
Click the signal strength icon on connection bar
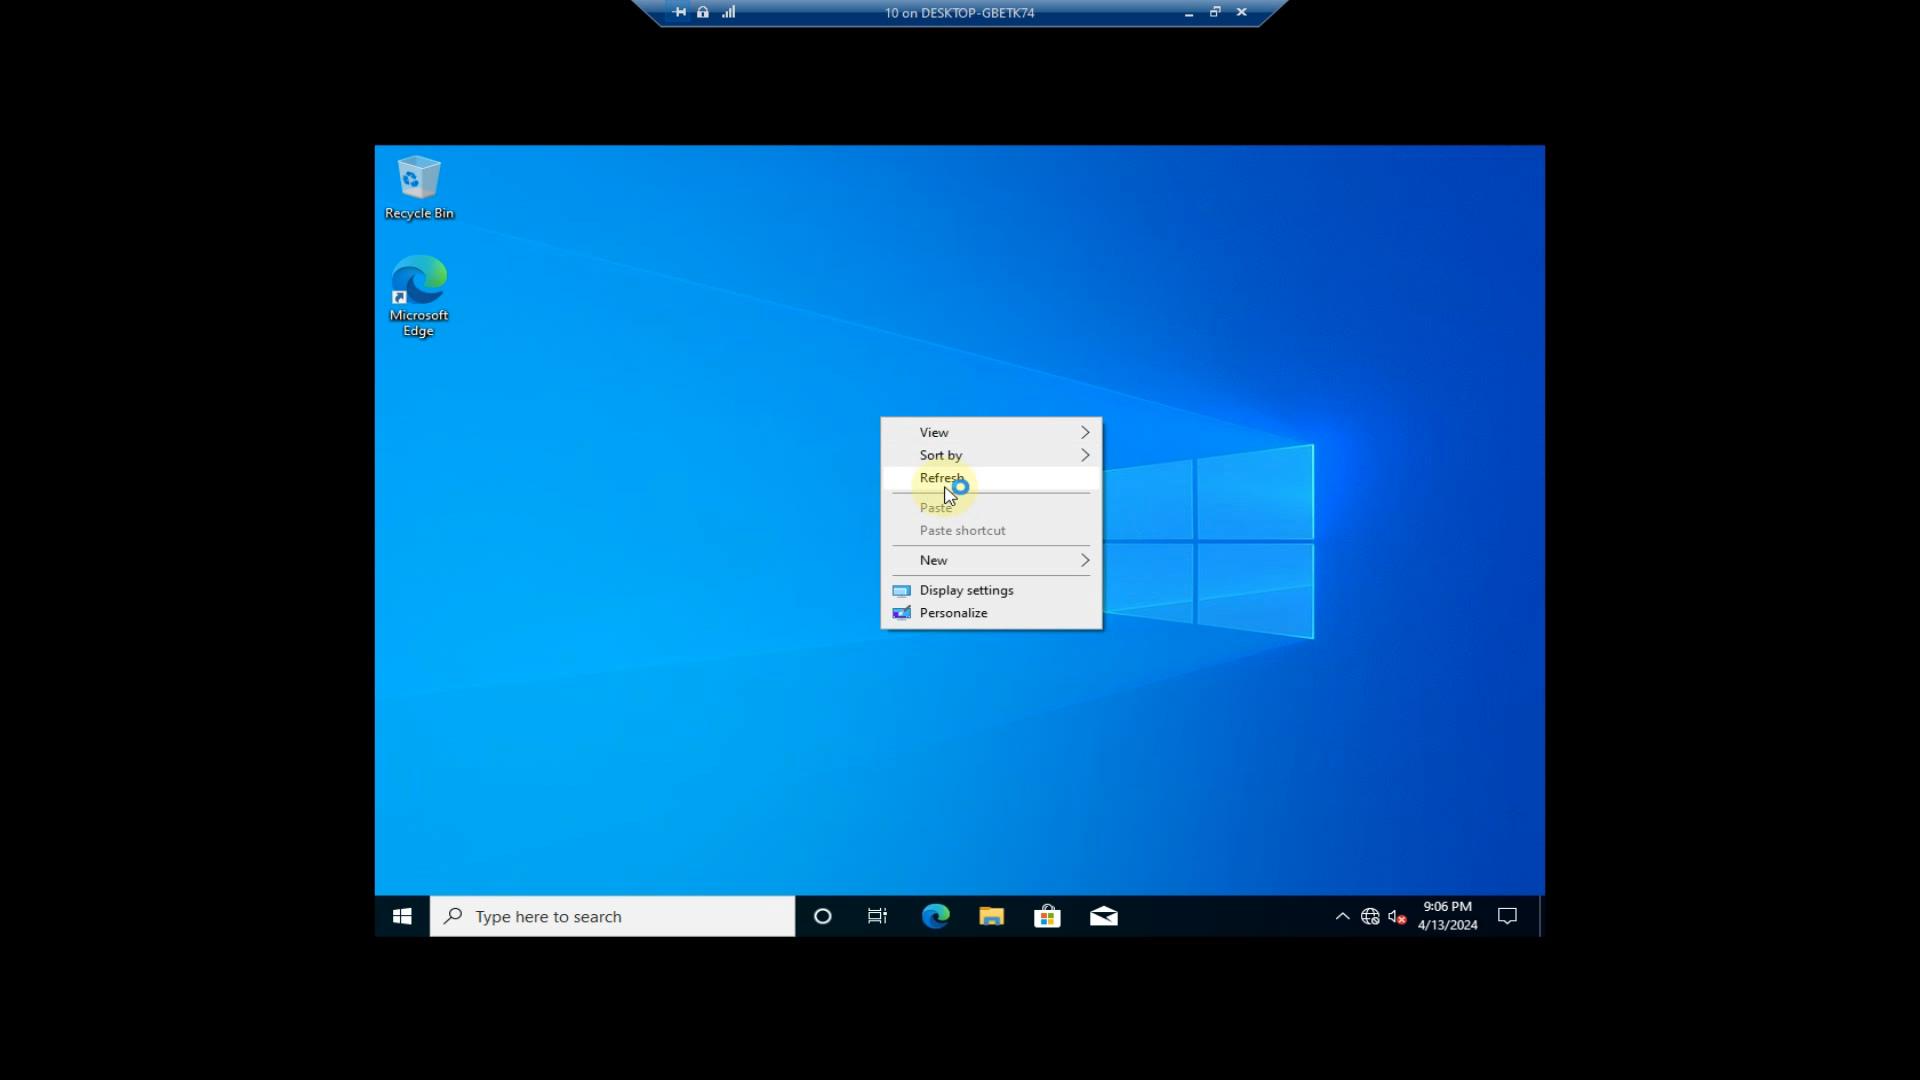(x=729, y=12)
